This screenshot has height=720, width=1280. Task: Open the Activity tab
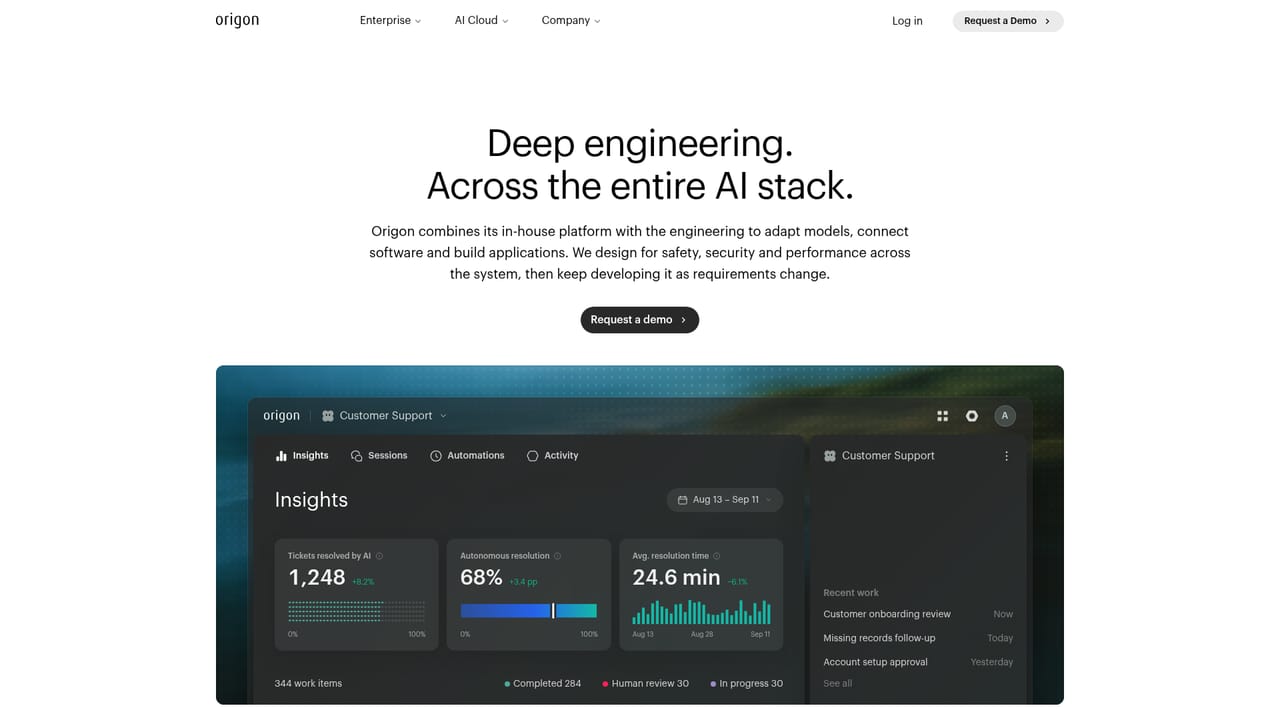552,456
